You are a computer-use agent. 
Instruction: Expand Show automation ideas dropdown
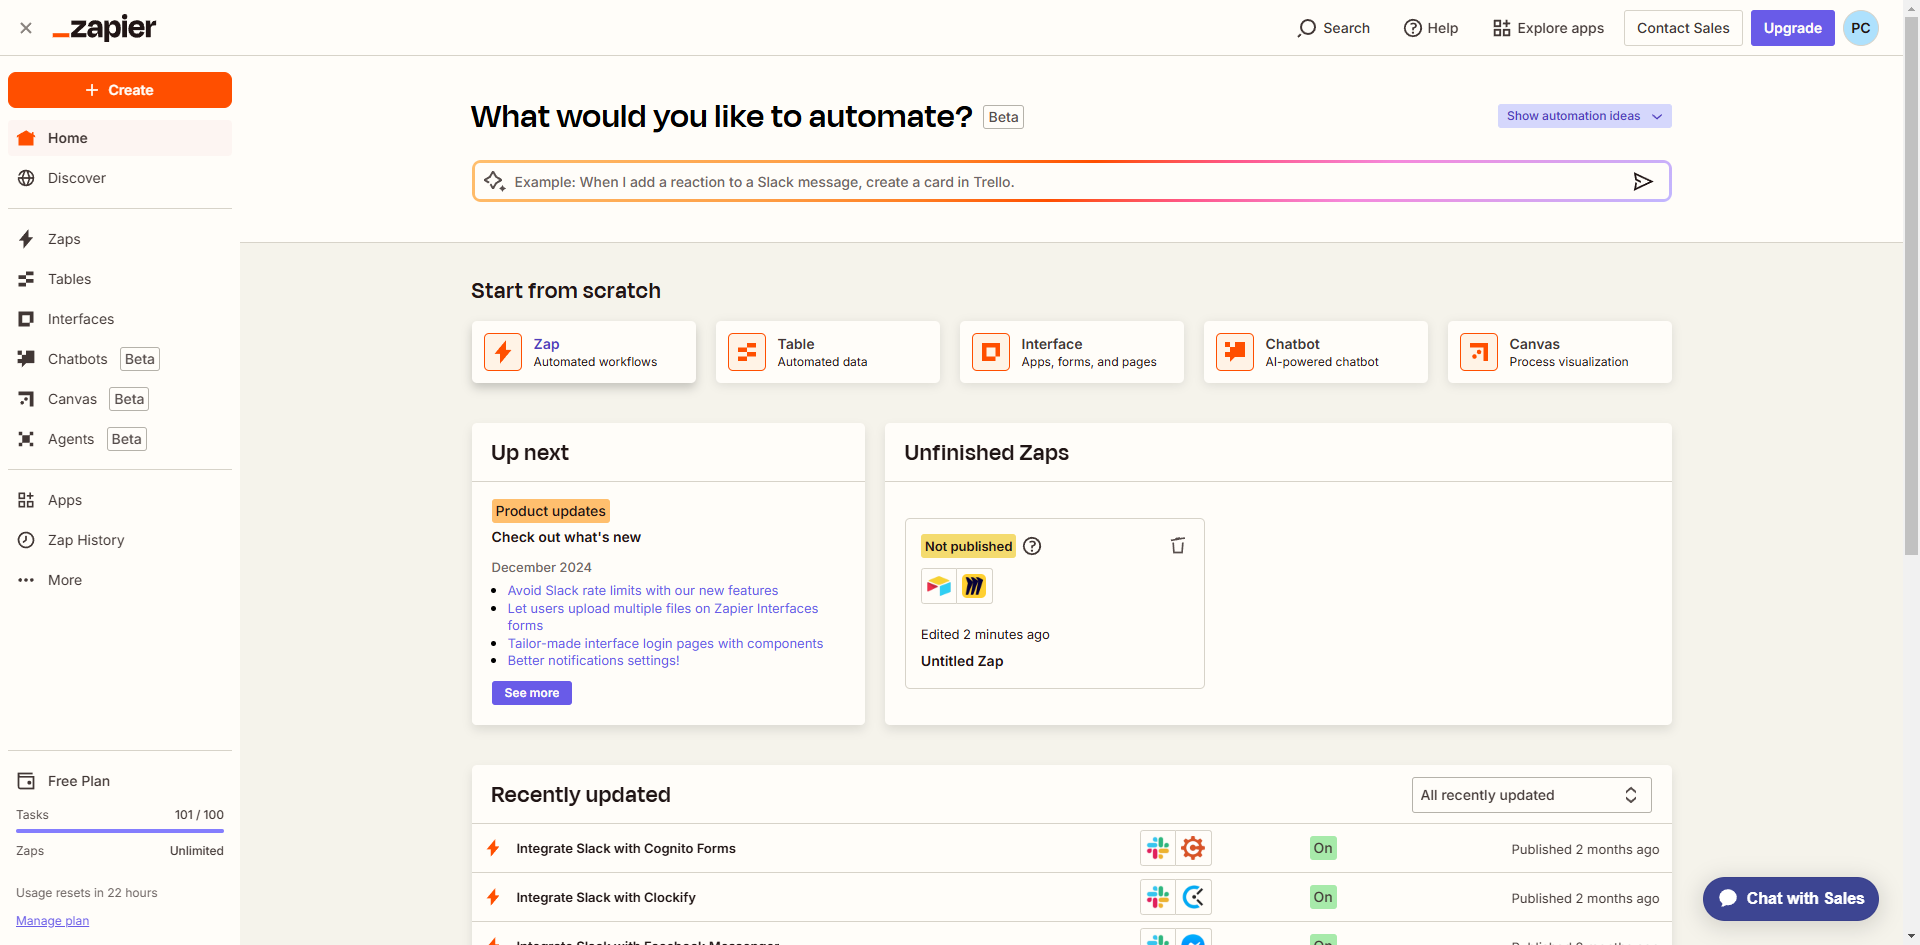pyautogui.click(x=1584, y=116)
